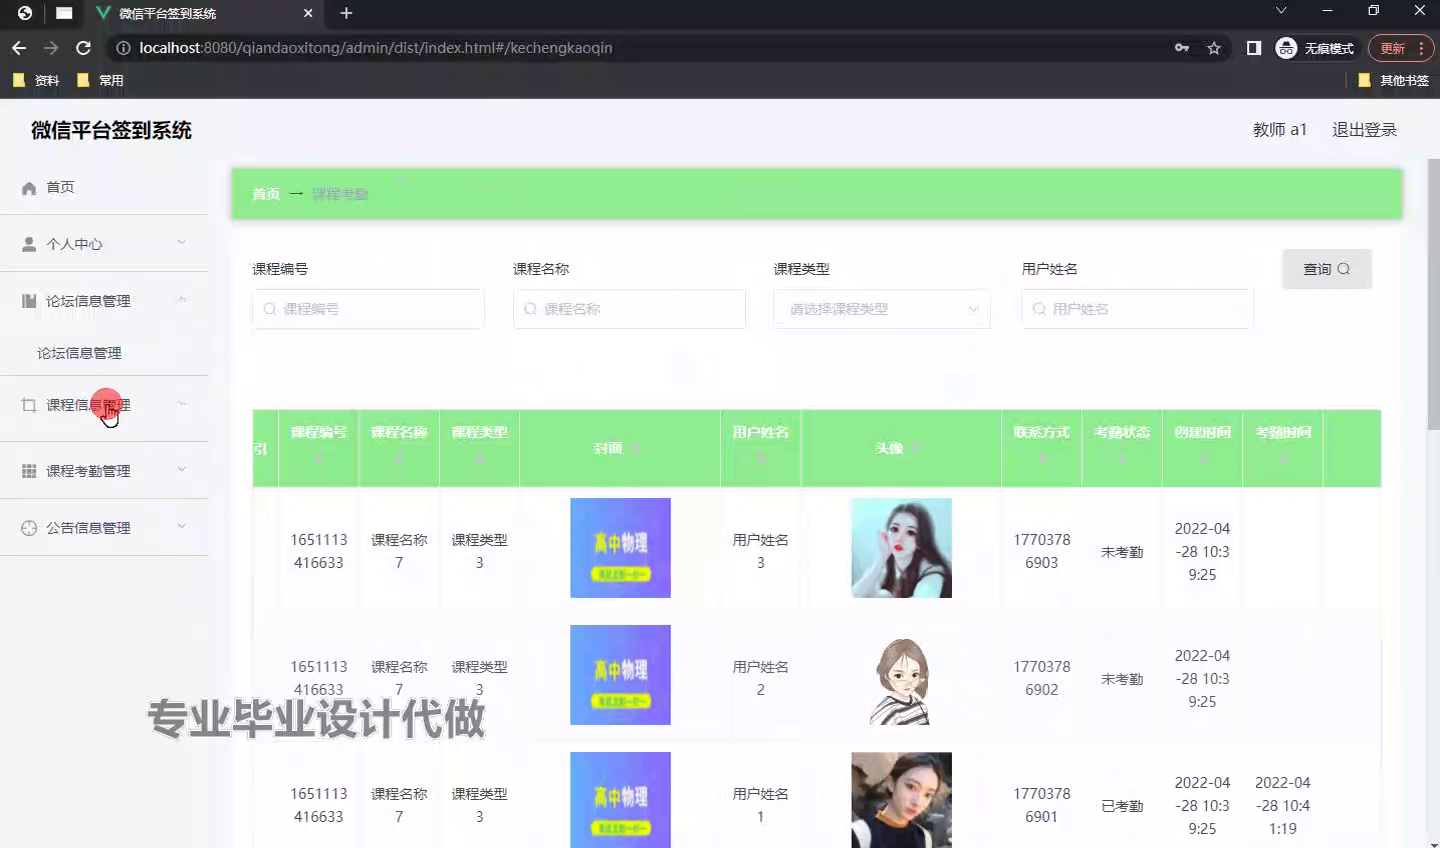Click the globe icon beside 公告信息管理
Viewport: 1440px width, 848px height.
tap(29, 528)
